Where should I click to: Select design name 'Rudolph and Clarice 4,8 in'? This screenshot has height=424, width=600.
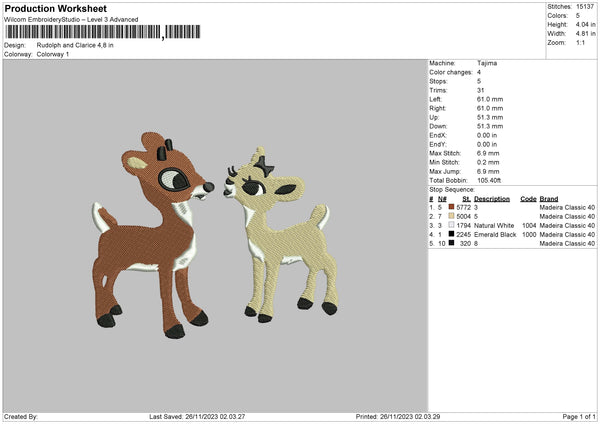coord(75,45)
